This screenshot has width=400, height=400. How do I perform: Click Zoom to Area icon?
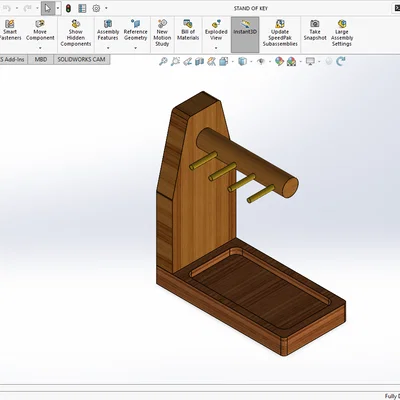click(x=175, y=61)
